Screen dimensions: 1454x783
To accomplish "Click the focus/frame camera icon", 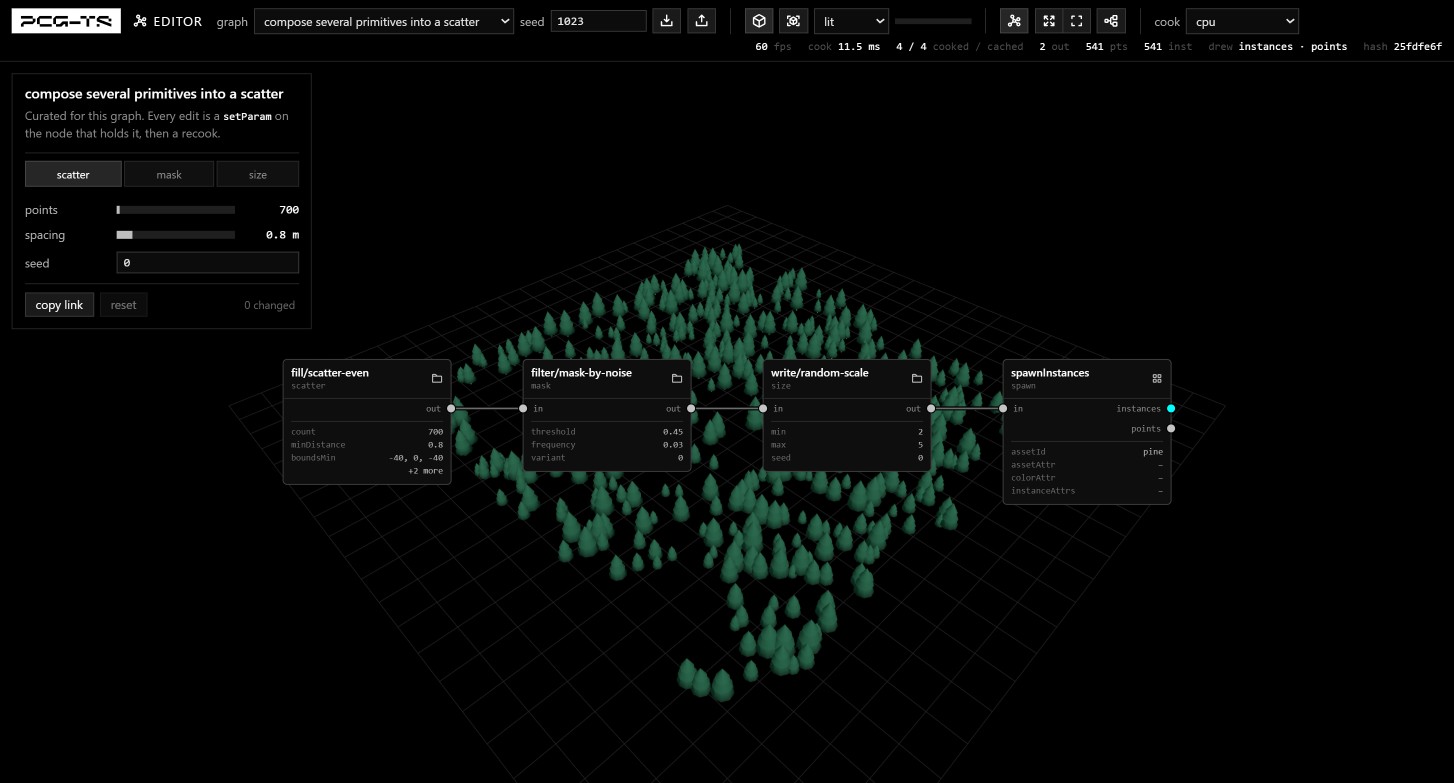I will click(x=793, y=21).
